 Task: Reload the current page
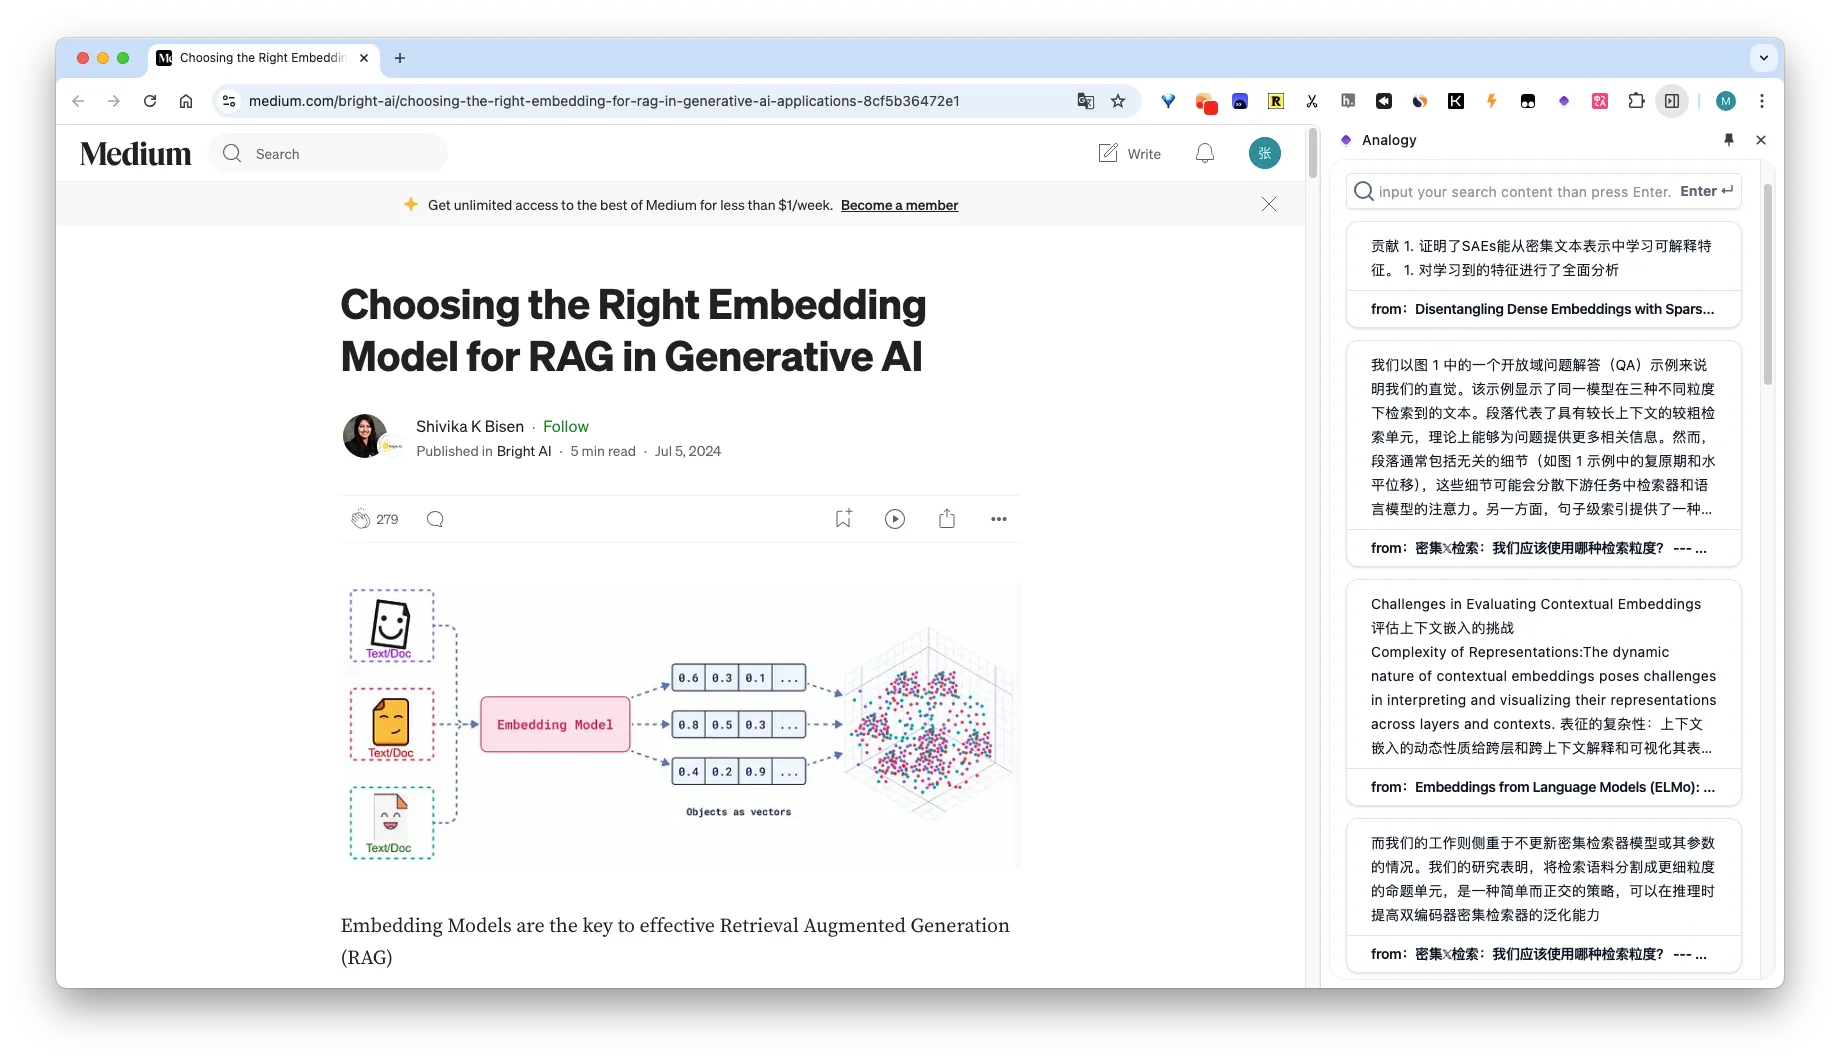[x=150, y=101]
